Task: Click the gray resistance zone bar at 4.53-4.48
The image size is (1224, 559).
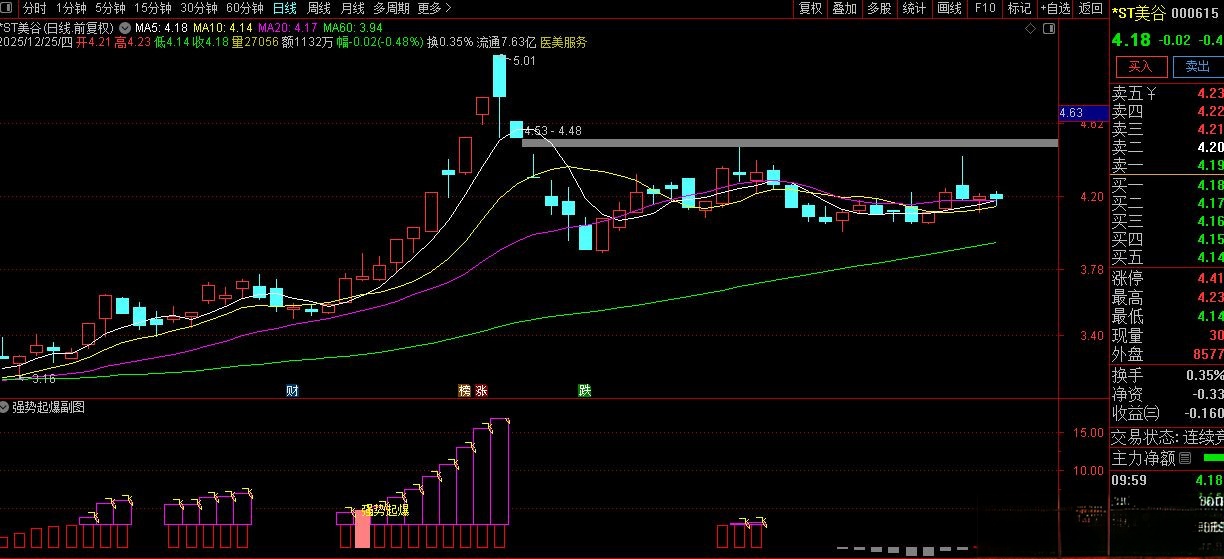Action: 789,143
